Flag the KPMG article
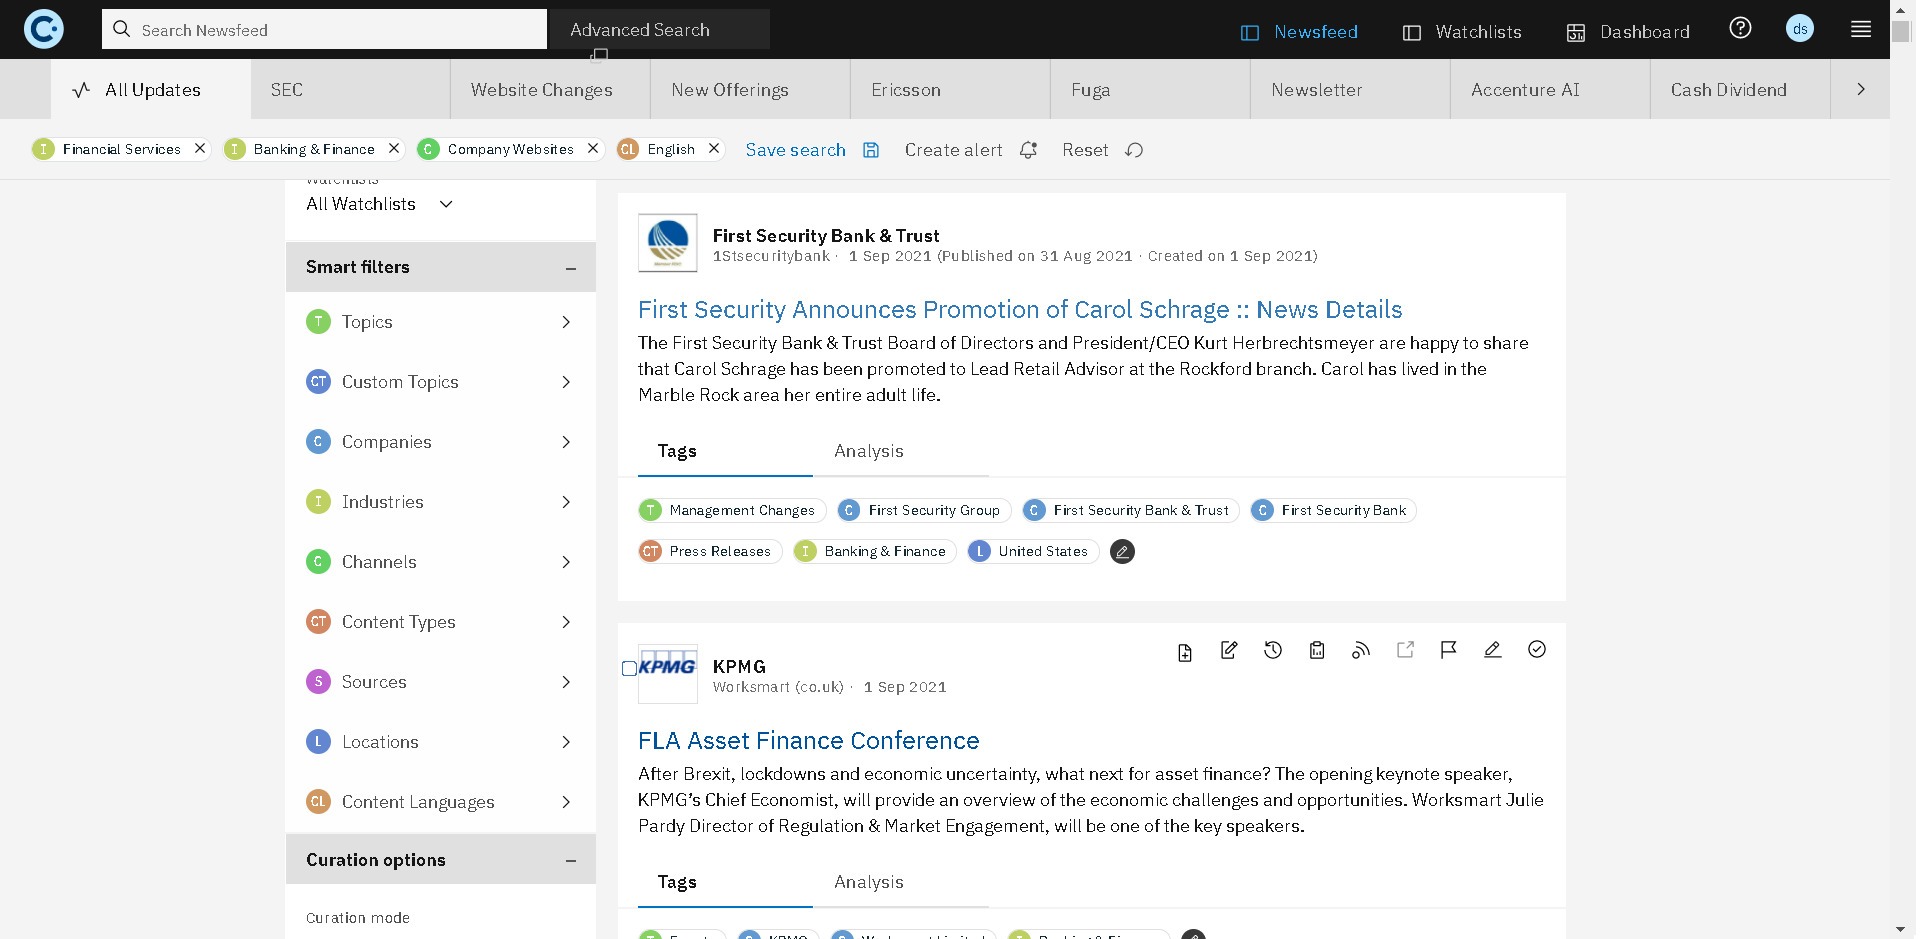Viewport: 1920px width, 939px height. pos(1448,650)
